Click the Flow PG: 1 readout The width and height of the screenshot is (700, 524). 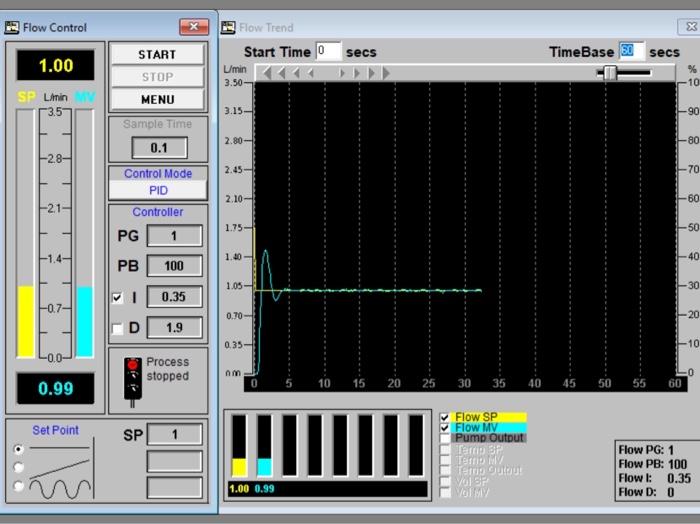pos(646,450)
